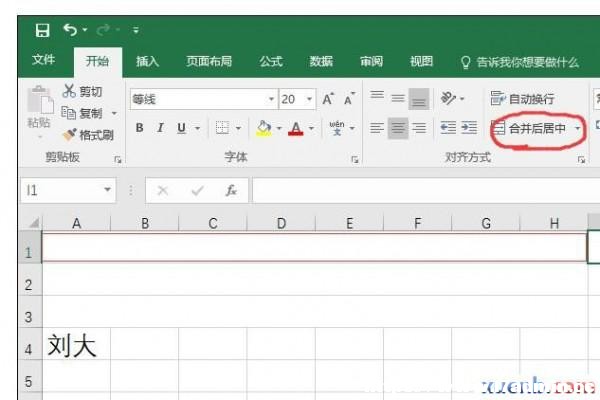This screenshot has height=400, width=600.
Task: Open the 公式 tab
Action: 271,61
